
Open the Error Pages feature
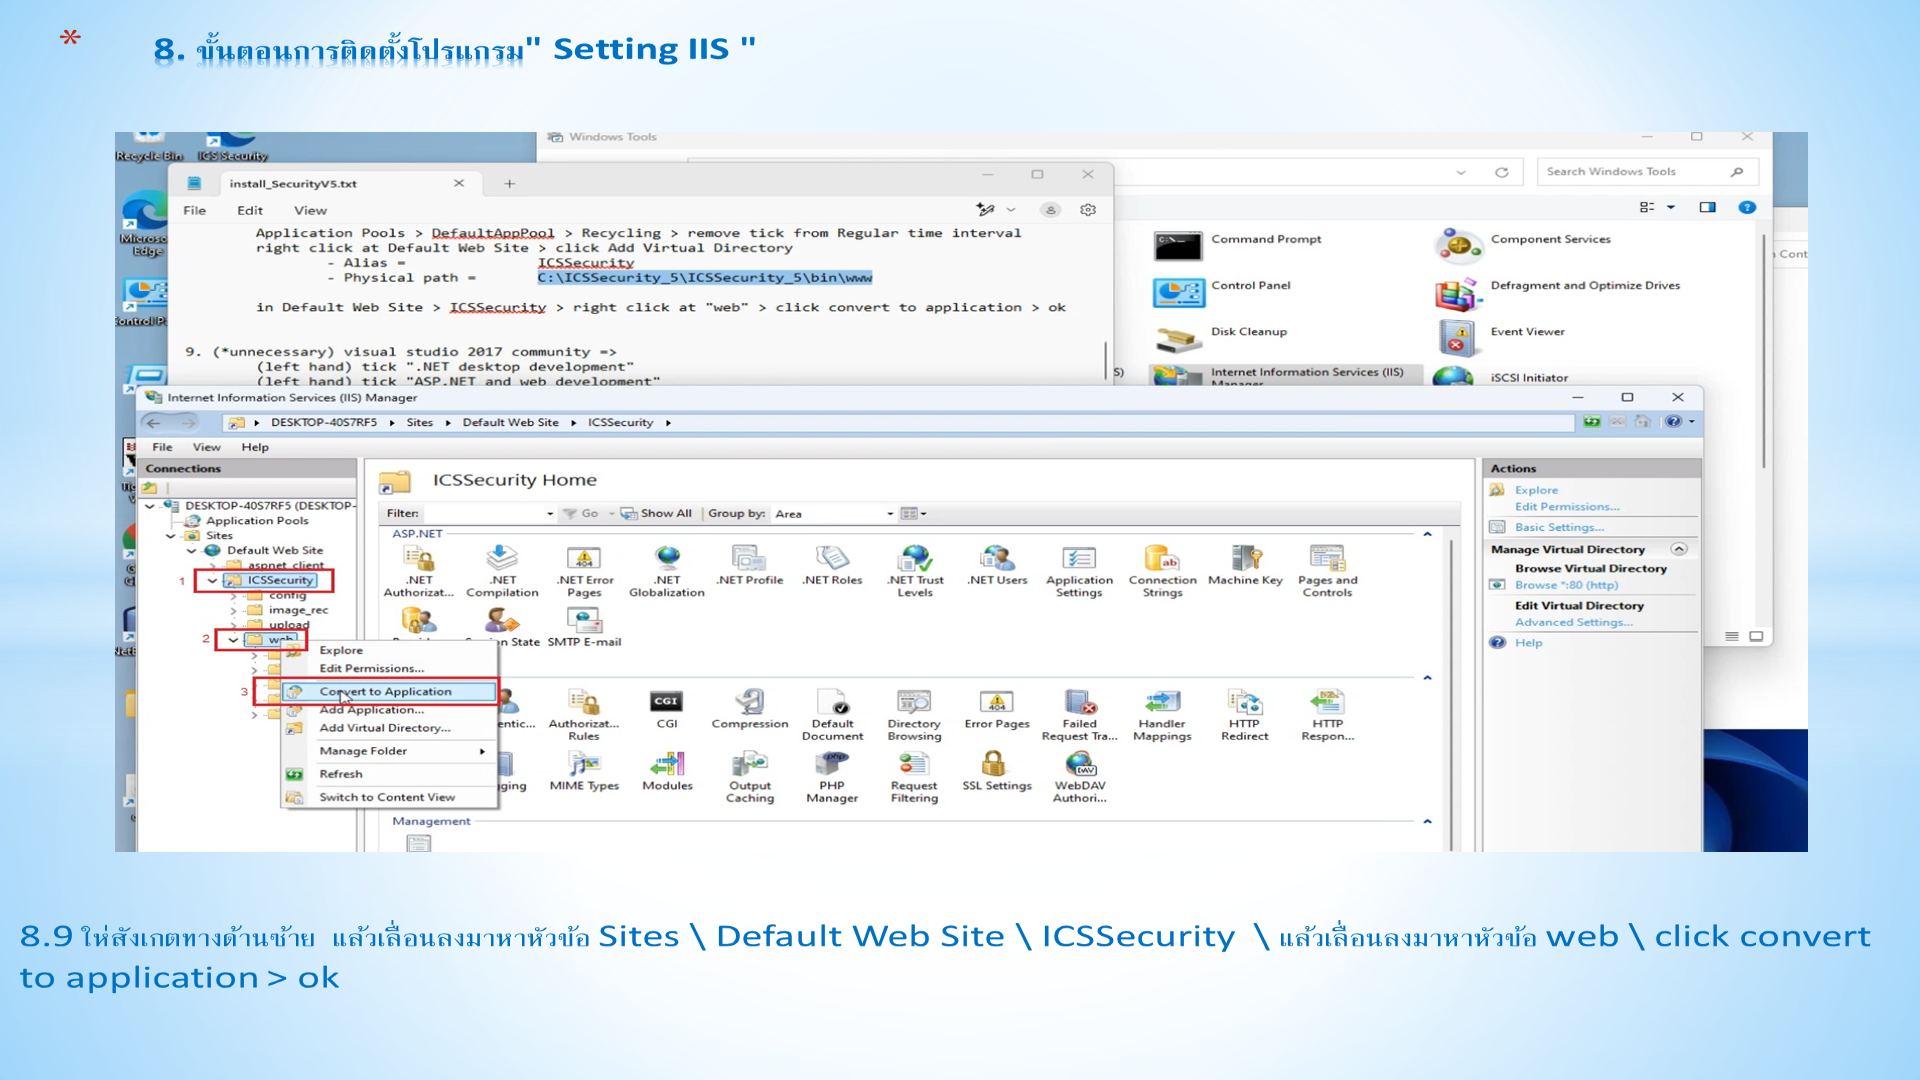click(x=997, y=709)
